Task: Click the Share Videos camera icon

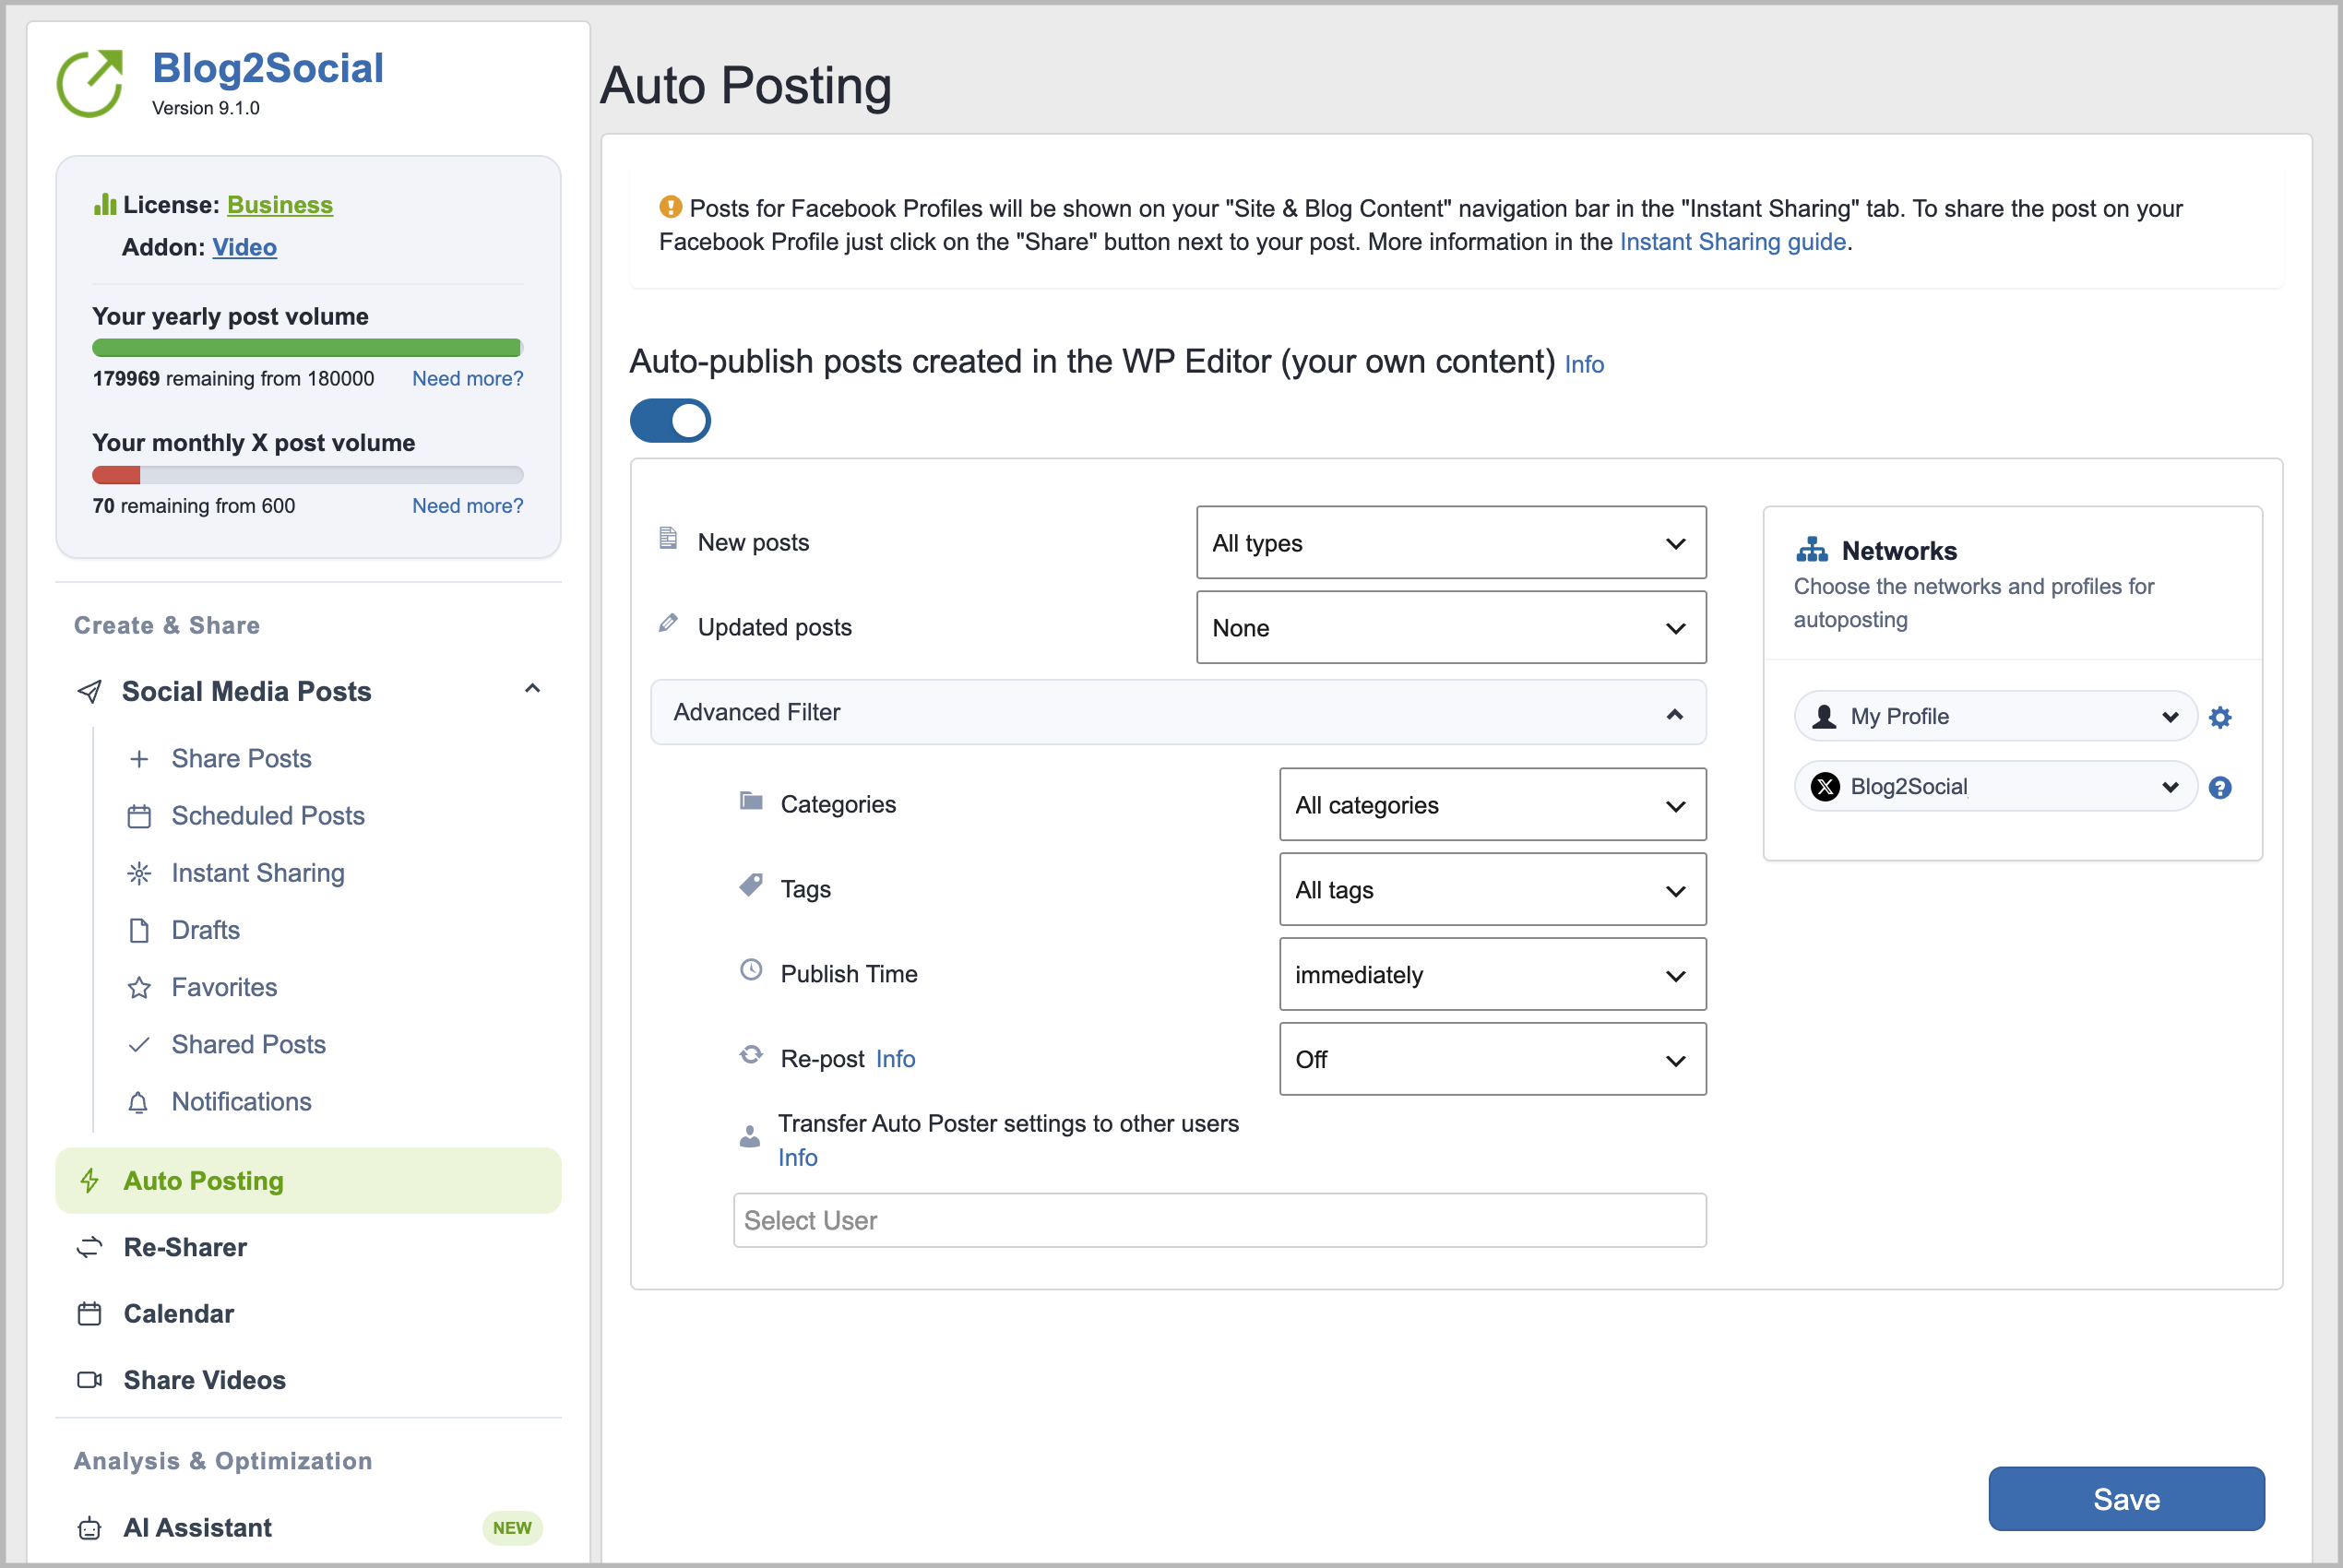Action: 89,1380
